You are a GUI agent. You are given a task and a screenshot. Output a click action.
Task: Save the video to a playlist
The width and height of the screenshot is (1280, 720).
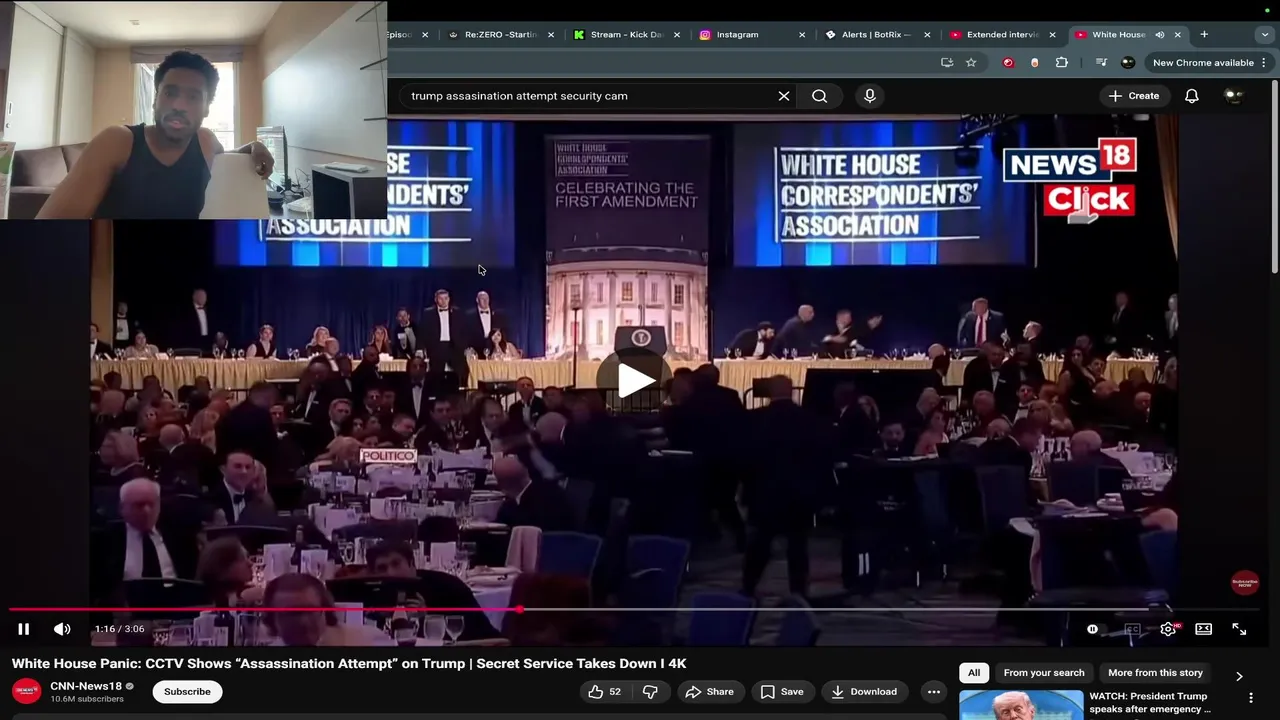point(781,692)
